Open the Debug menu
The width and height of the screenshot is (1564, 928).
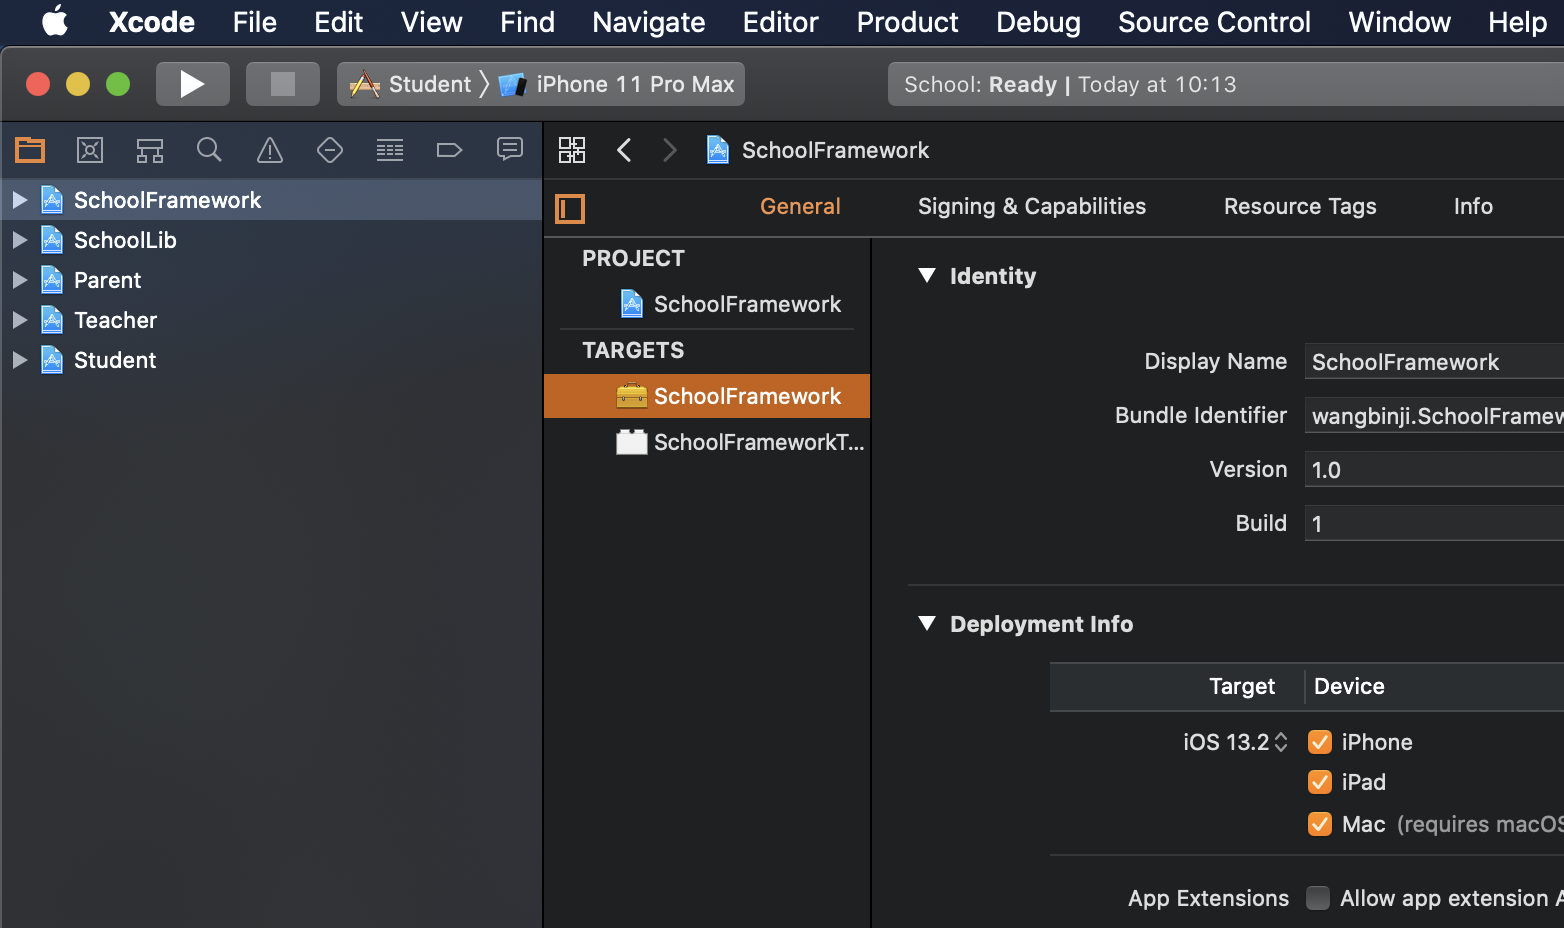[x=1038, y=22]
